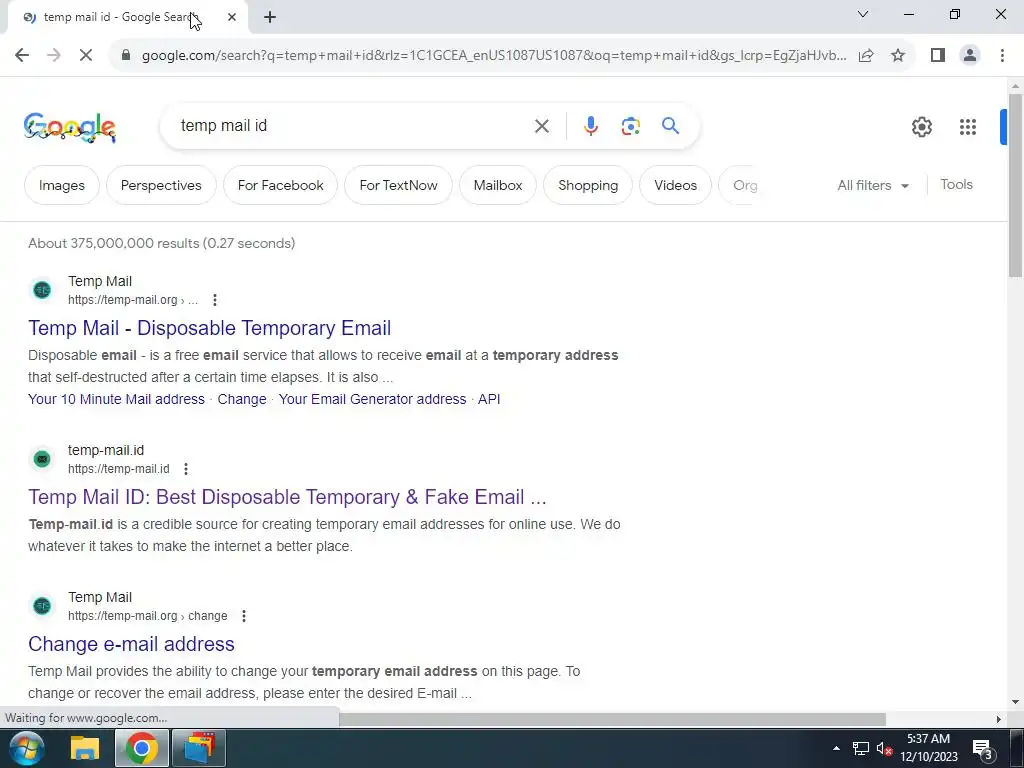Bookmark this tab with star
The height and width of the screenshot is (768, 1024).
[x=898, y=56]
